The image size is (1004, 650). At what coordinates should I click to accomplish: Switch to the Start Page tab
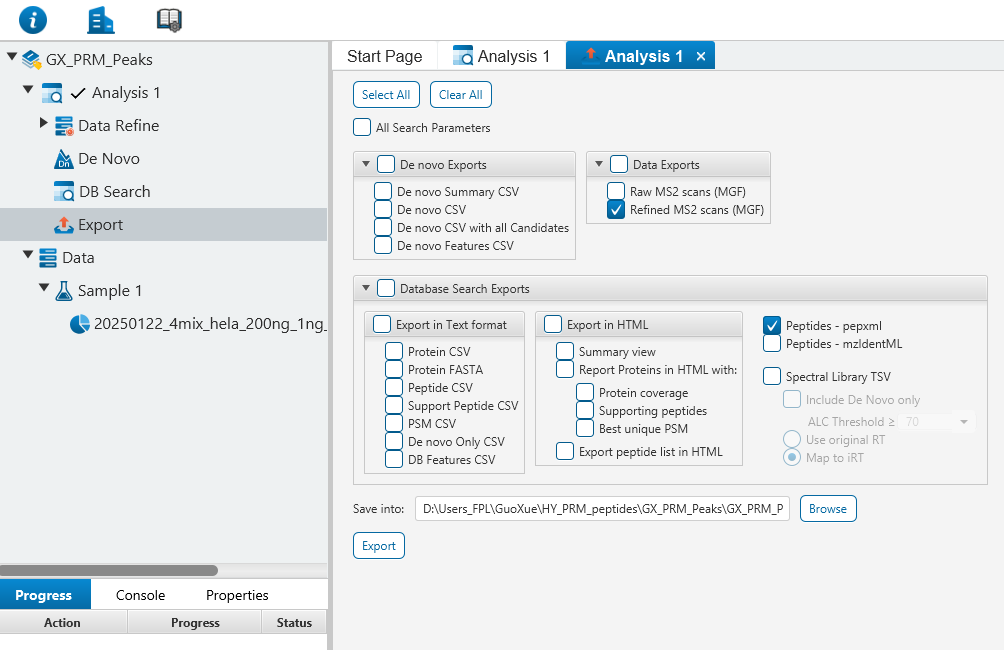pos(384,56)
